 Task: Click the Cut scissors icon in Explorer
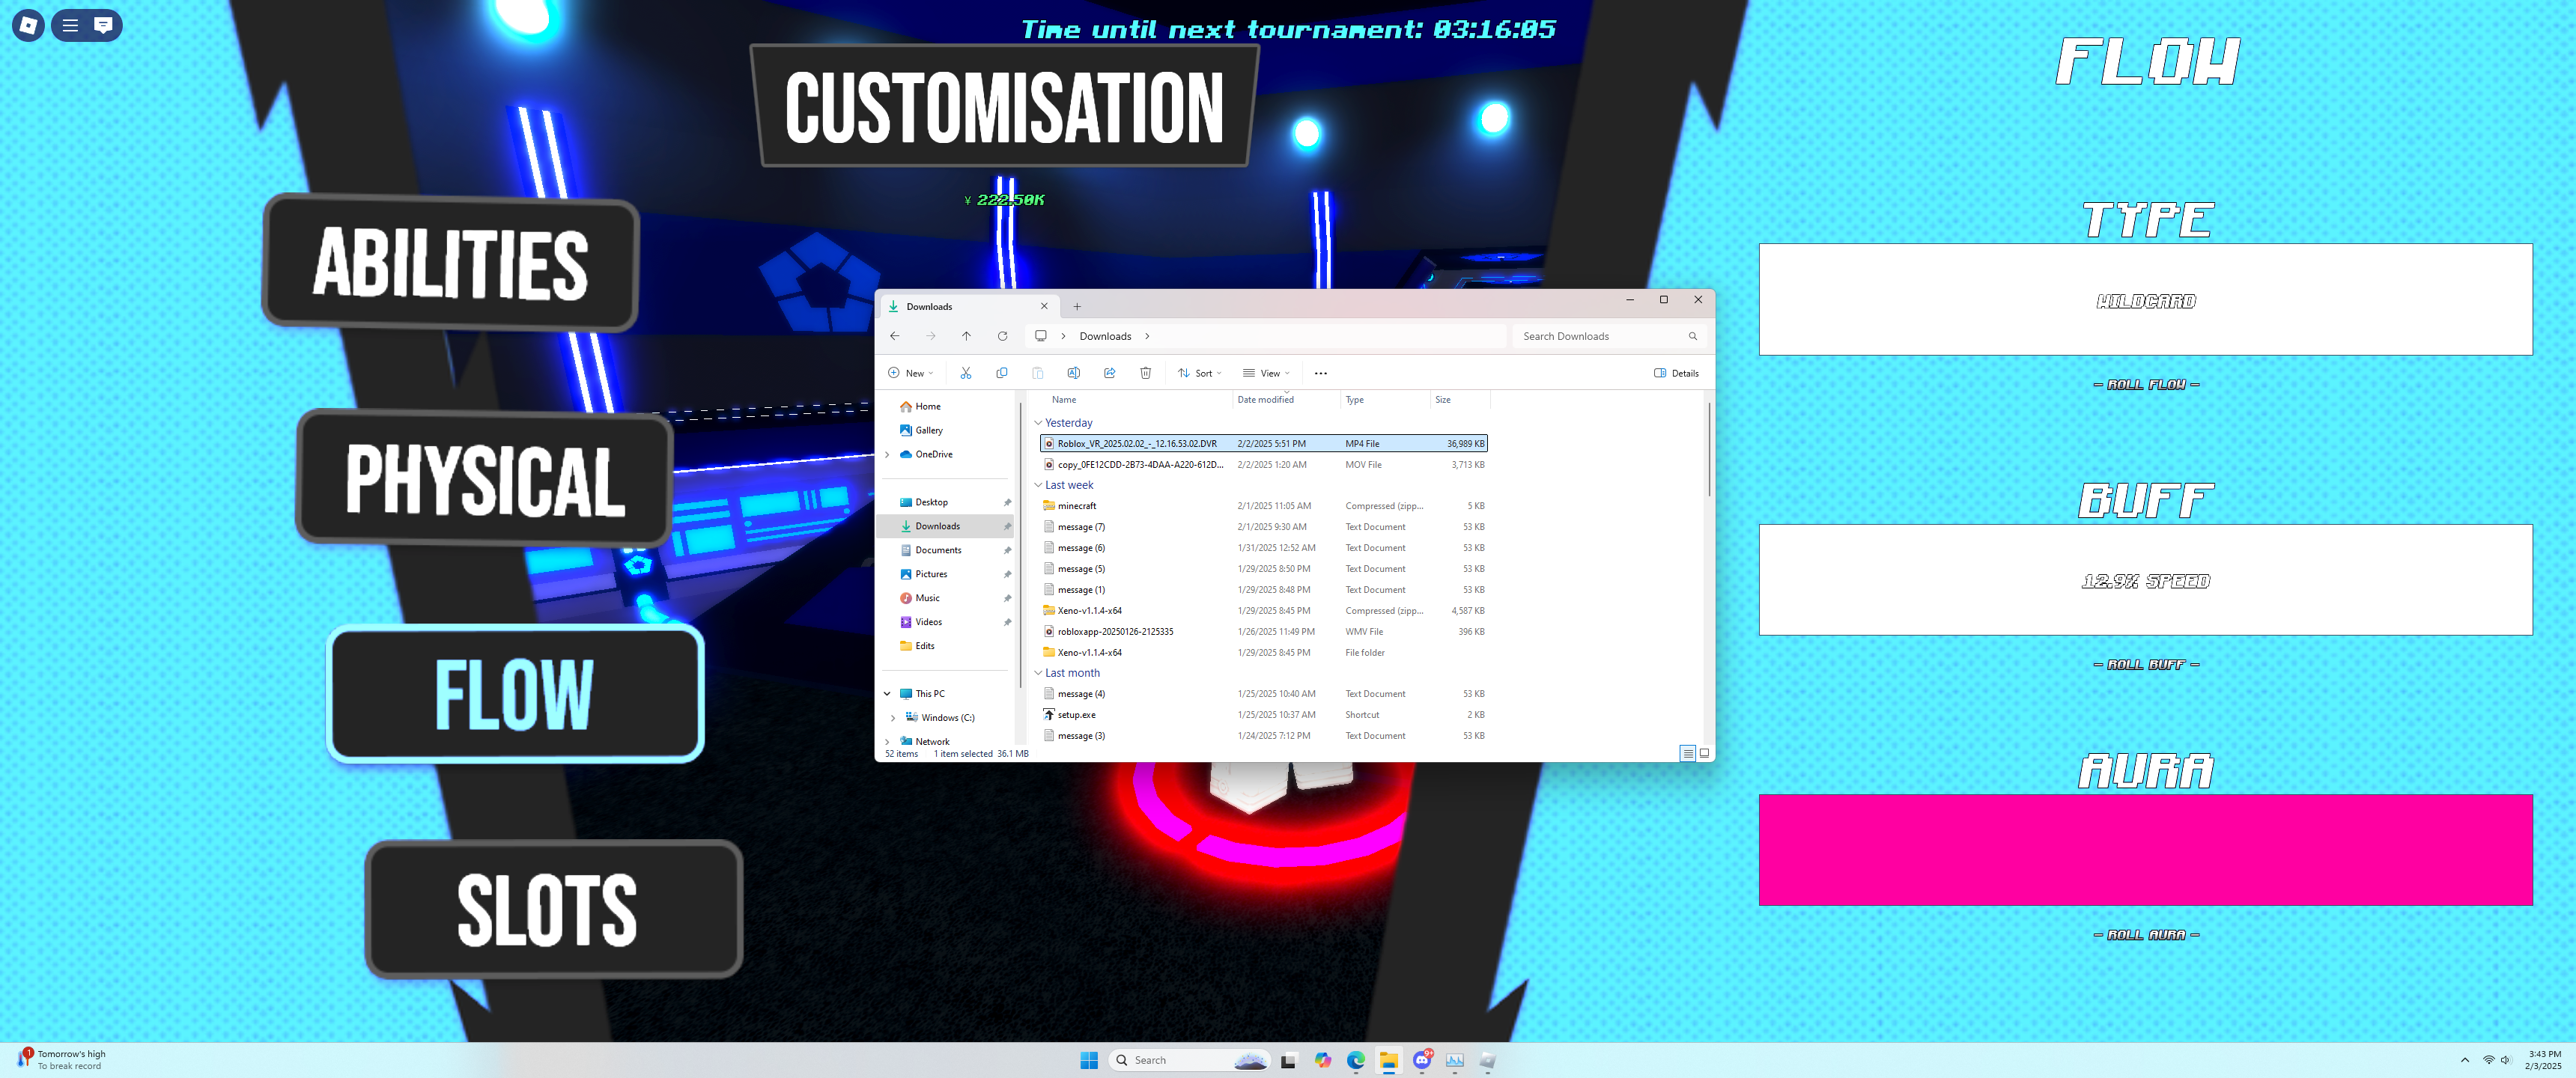point(965,373)
